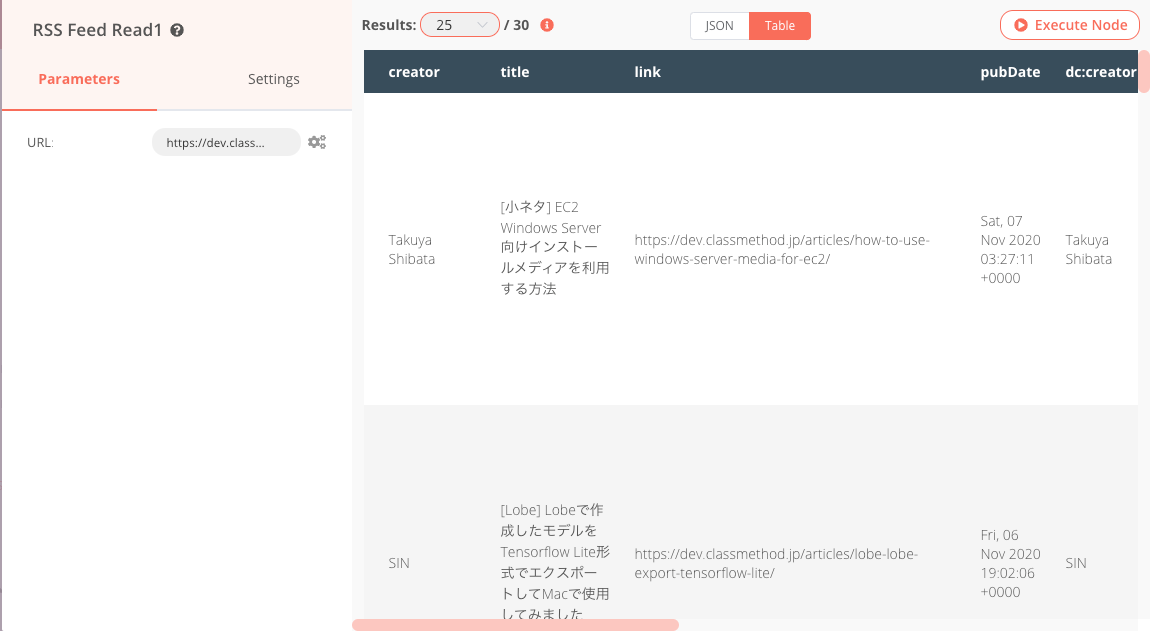Open URL parameter options gear
Image resolution: width=1150 pixels, height=631 pixels.
coord(317,142)
